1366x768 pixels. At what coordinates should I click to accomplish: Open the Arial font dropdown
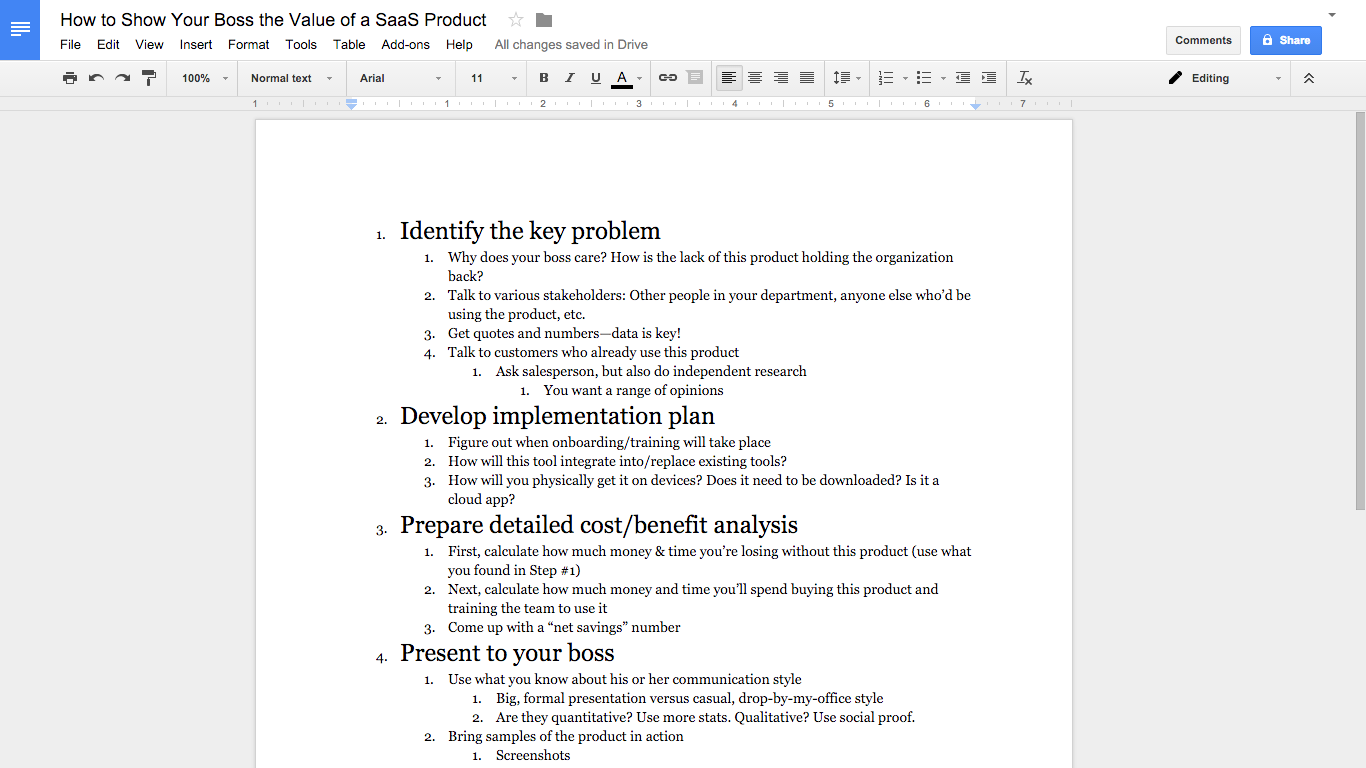pos(401,78)
